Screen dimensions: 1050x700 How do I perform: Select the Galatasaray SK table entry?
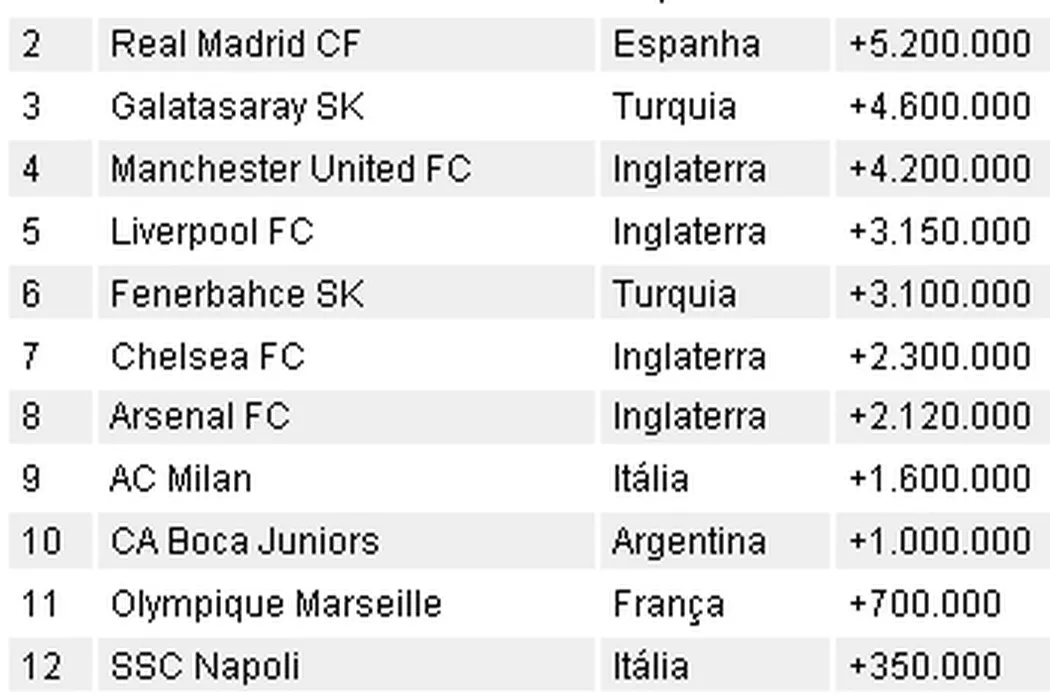[x=237, y=107]
